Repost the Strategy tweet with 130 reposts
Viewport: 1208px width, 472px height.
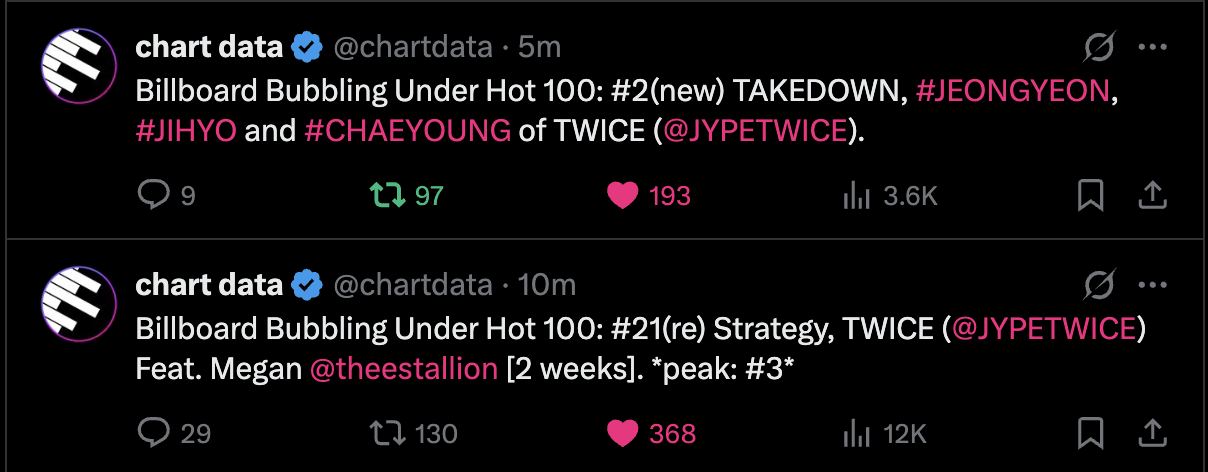[x=388, y=433]
